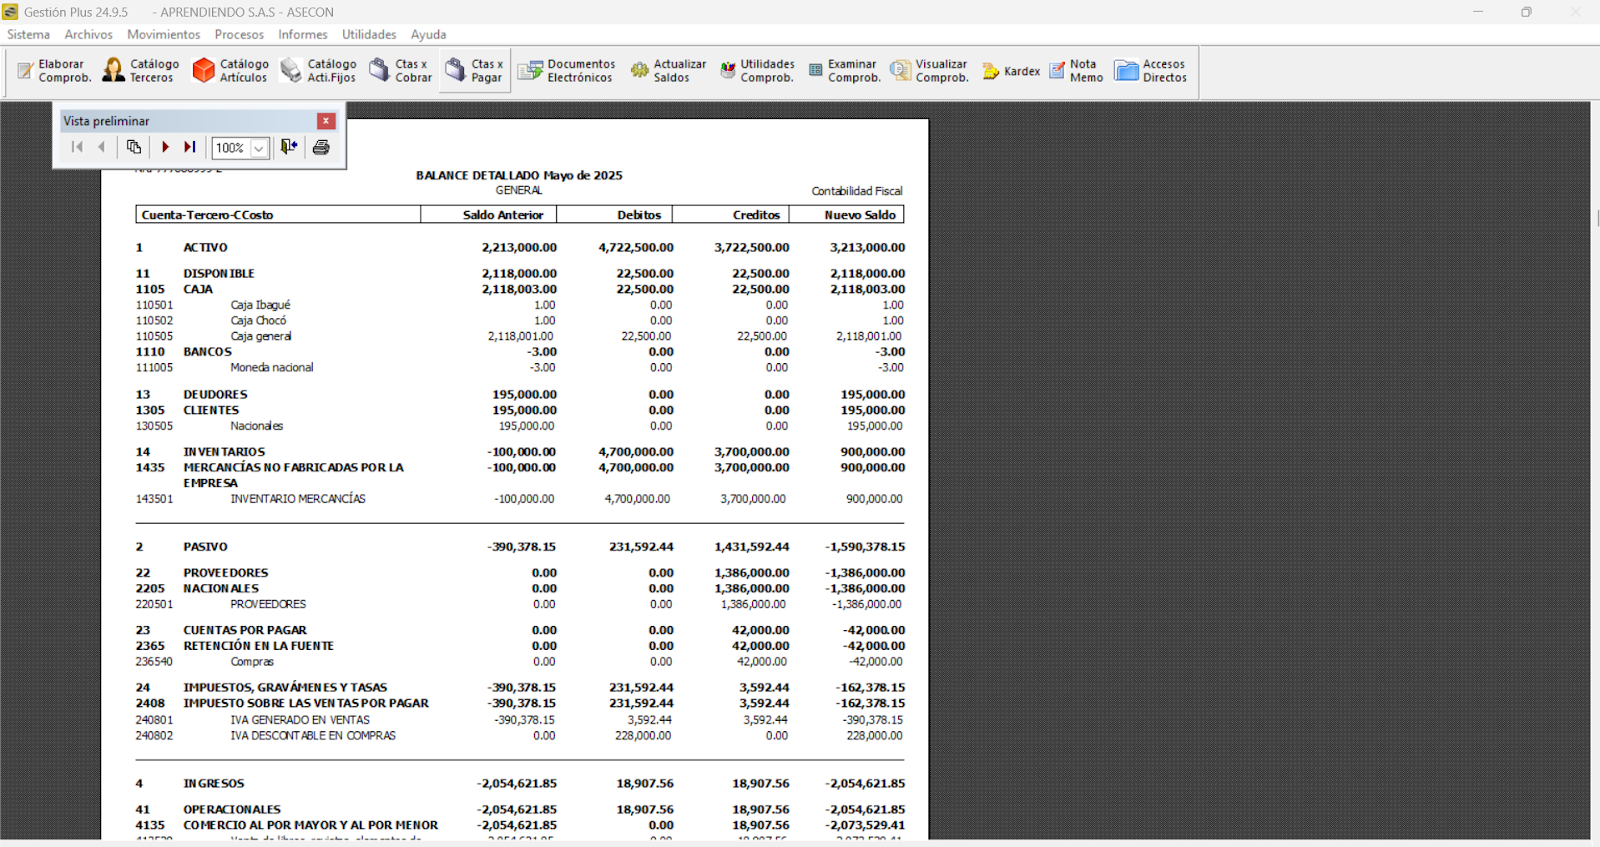Print the preview with printer icon
Screen dimensions: 1600x847
(321, 148)
